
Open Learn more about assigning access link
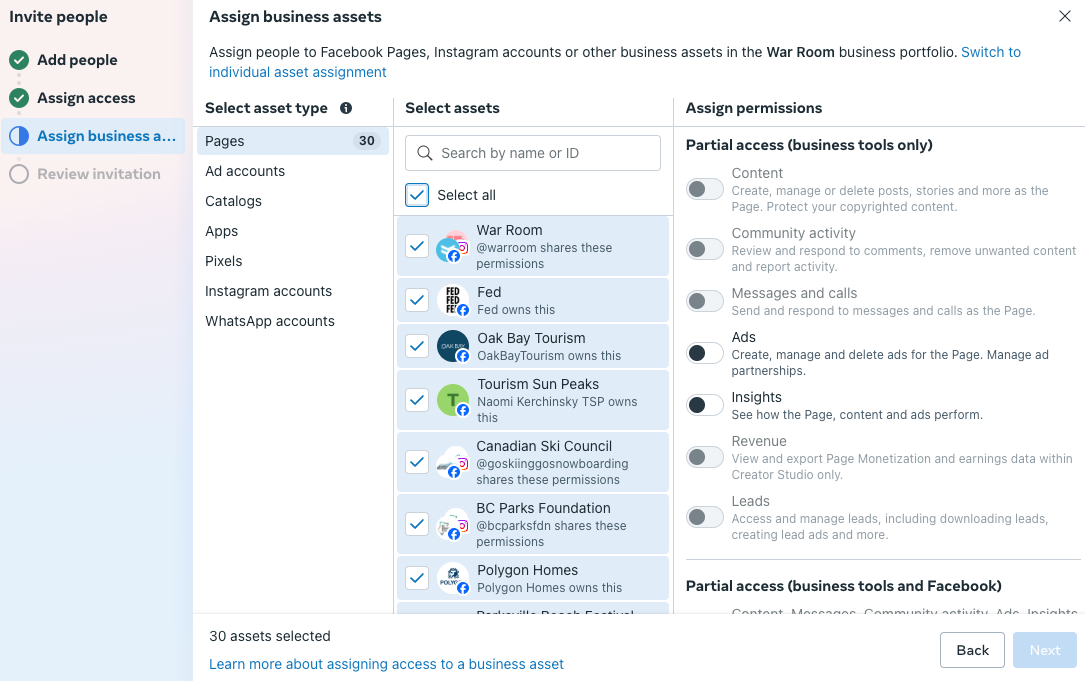click(386, 664)
